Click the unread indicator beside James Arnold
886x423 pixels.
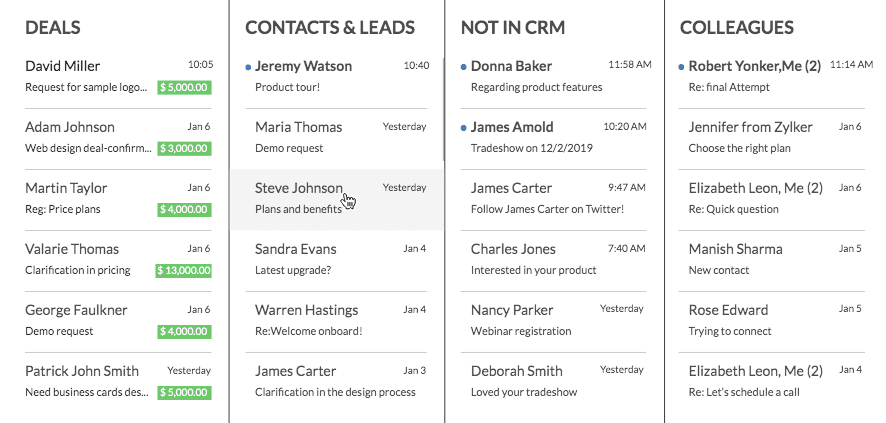[463, 128]
